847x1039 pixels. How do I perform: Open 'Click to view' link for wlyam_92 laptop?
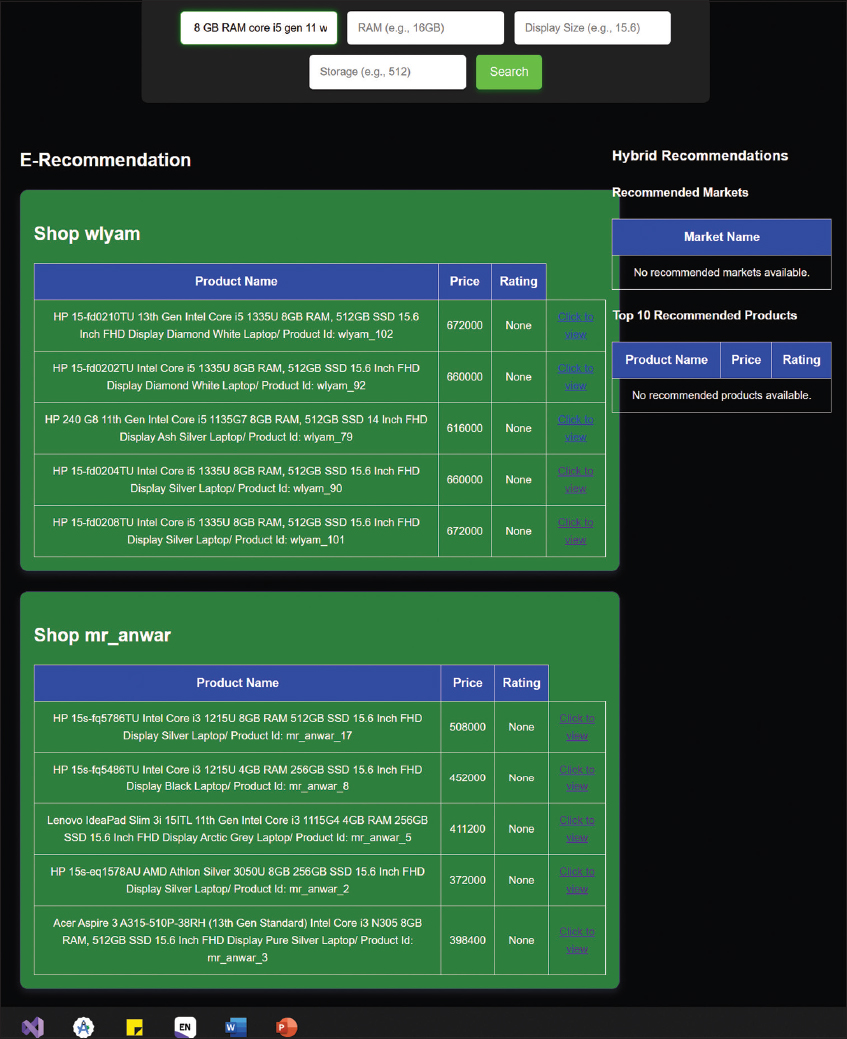[575, 377]
